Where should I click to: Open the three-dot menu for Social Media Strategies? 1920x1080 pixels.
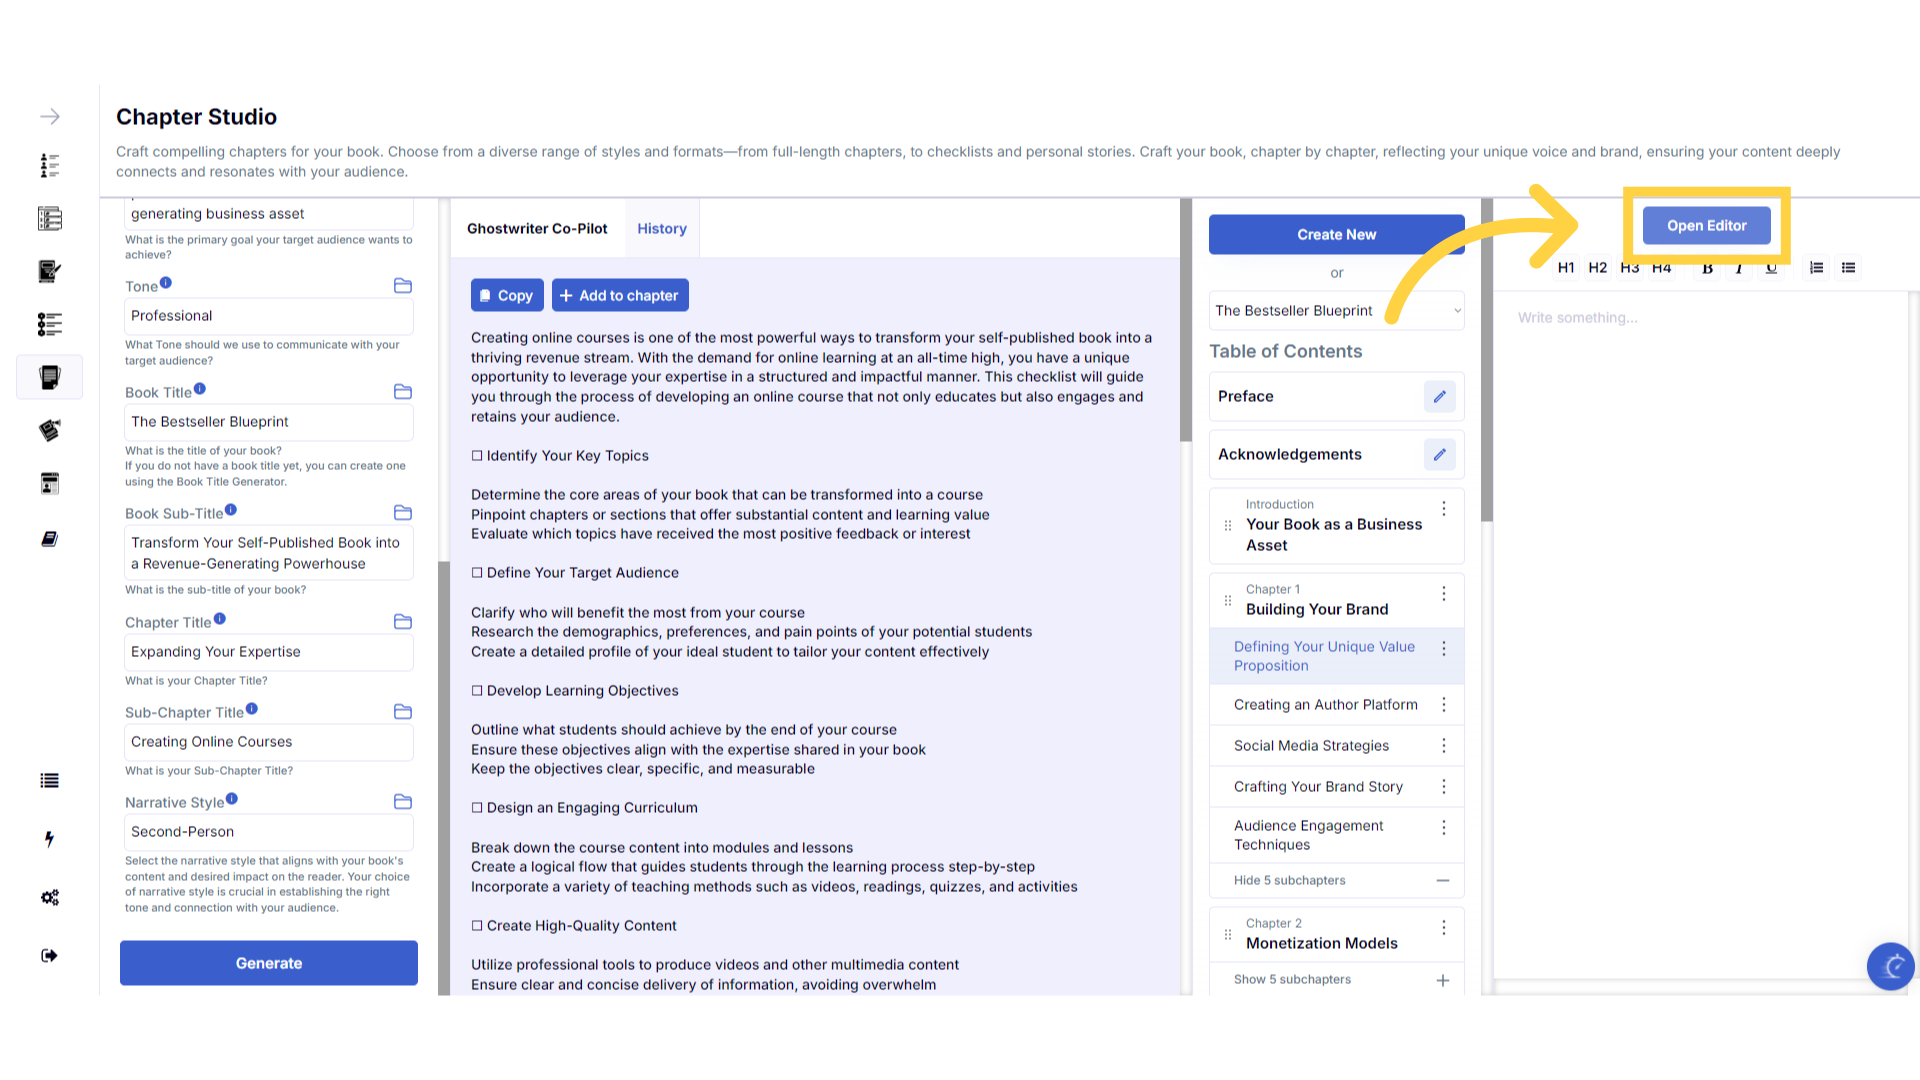click(1443, 746)
